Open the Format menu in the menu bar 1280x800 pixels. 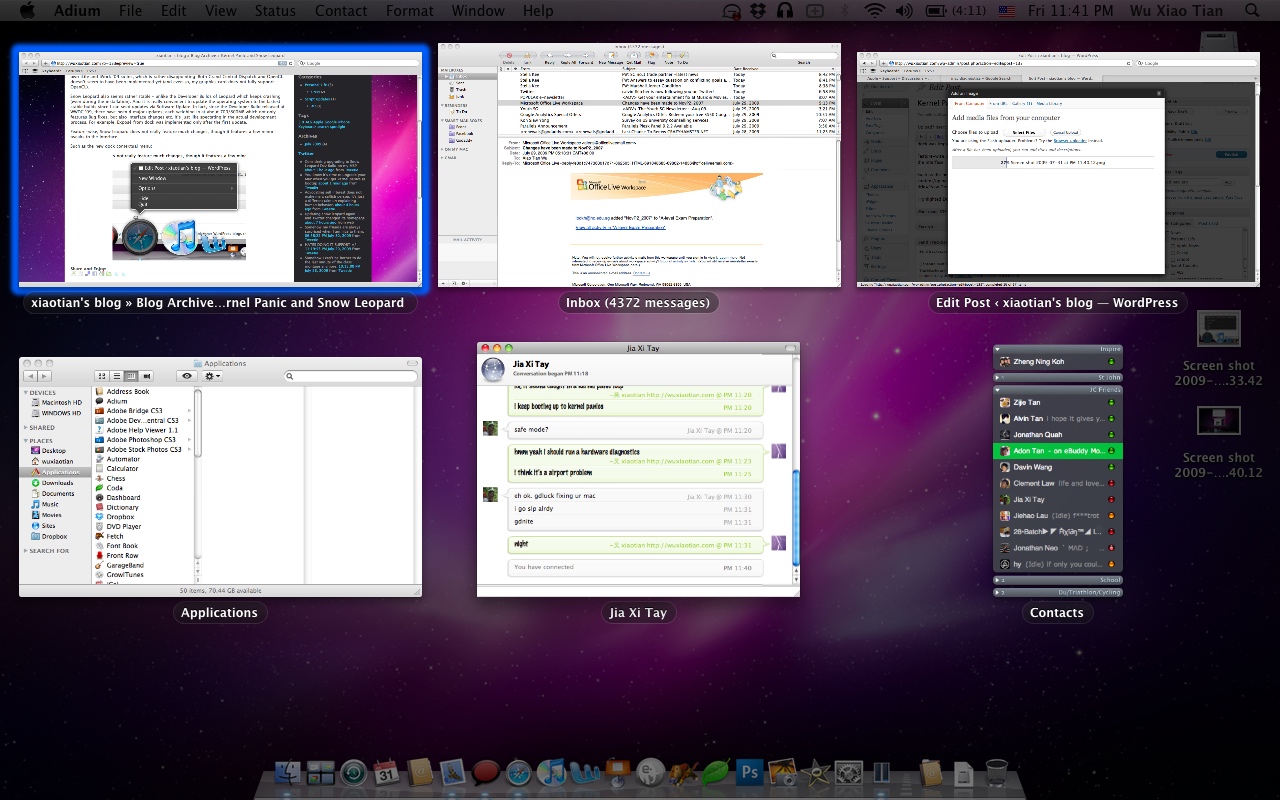409,11
